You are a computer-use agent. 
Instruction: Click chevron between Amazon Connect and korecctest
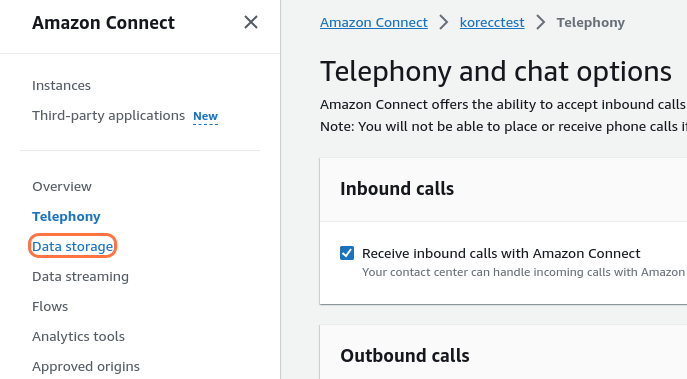point(444,22)
